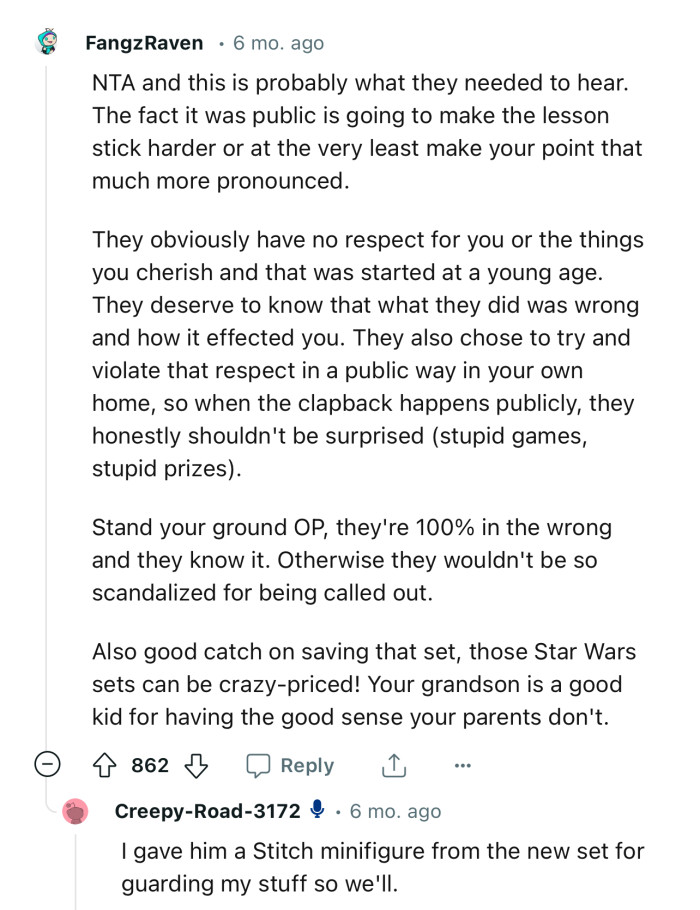Click the Reply button label
This screenshot has width=700, height=910.
(x=307, y=766)
